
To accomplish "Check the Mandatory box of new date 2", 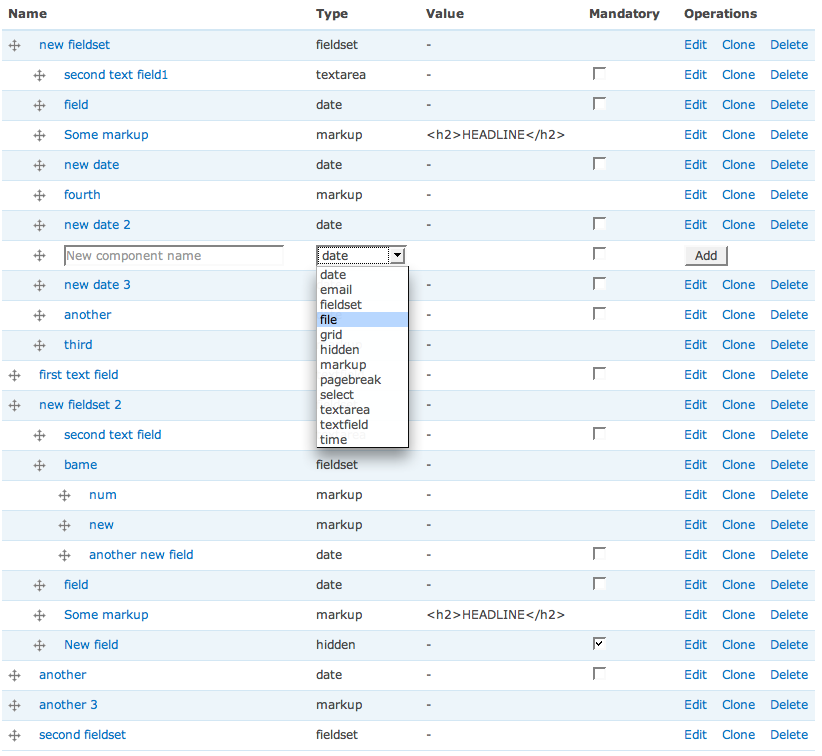I will click(599, 223).
